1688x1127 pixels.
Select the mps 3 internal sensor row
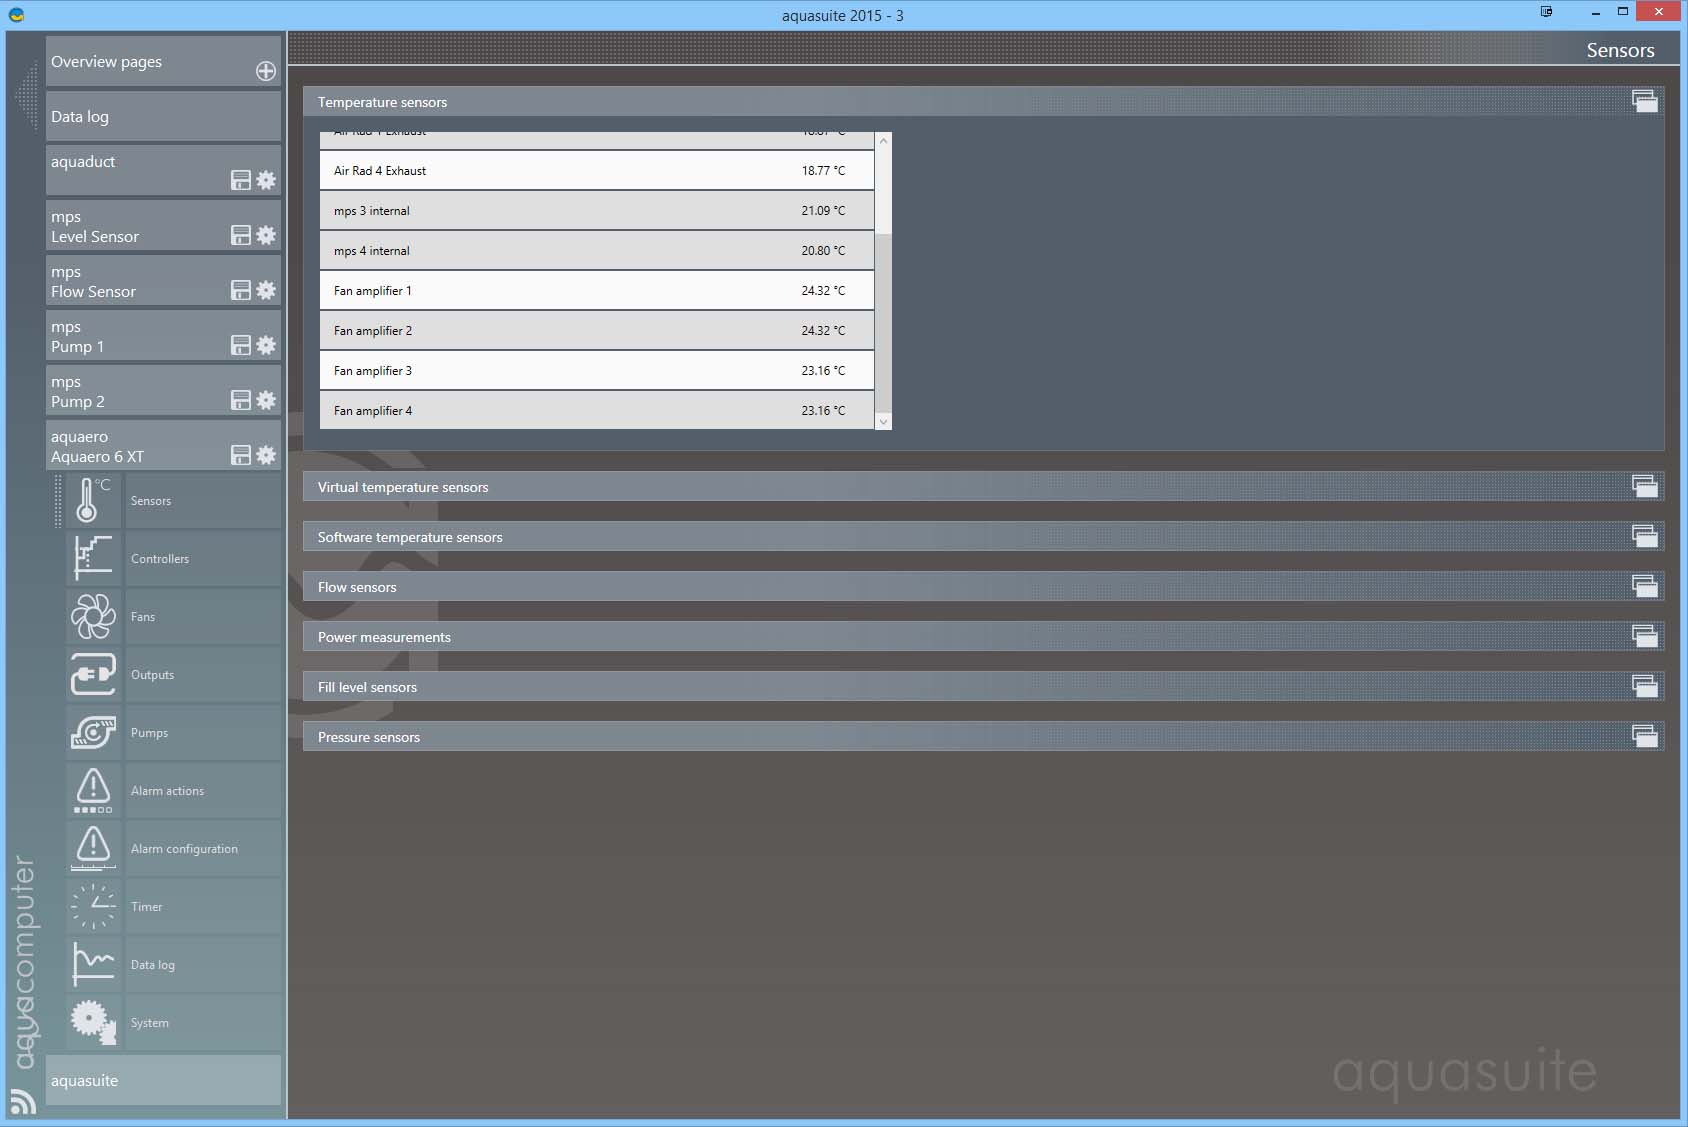pyautogui.click(x=597, y=211)
